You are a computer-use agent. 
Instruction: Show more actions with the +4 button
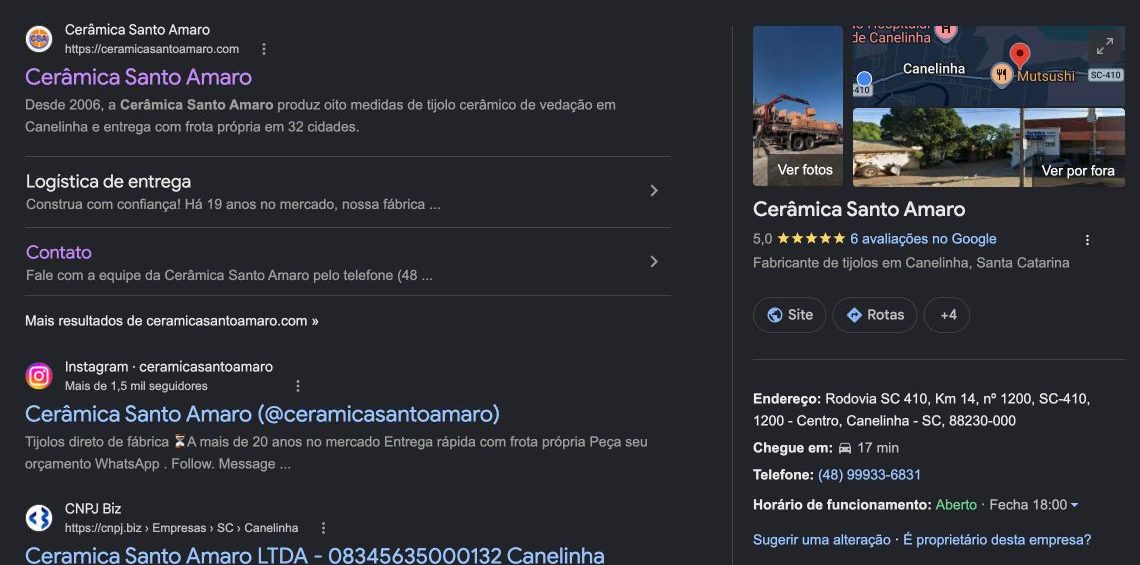pyautogui.click(x=947, y=315)
